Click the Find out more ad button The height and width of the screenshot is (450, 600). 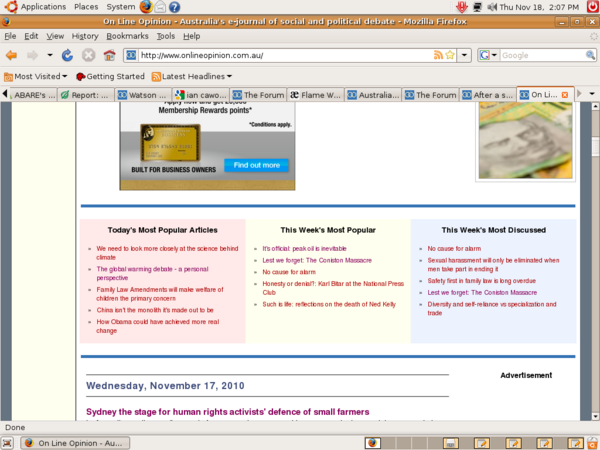(x=256, y=165)
